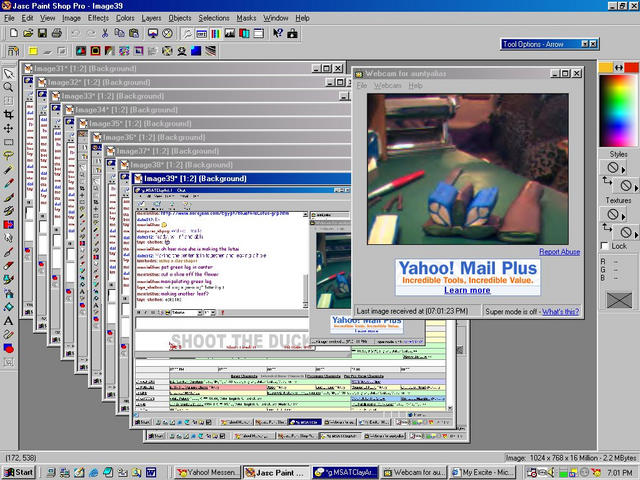Select the Magic Wand tool
This screenshot has height=480, width=640.
point(8,169)
